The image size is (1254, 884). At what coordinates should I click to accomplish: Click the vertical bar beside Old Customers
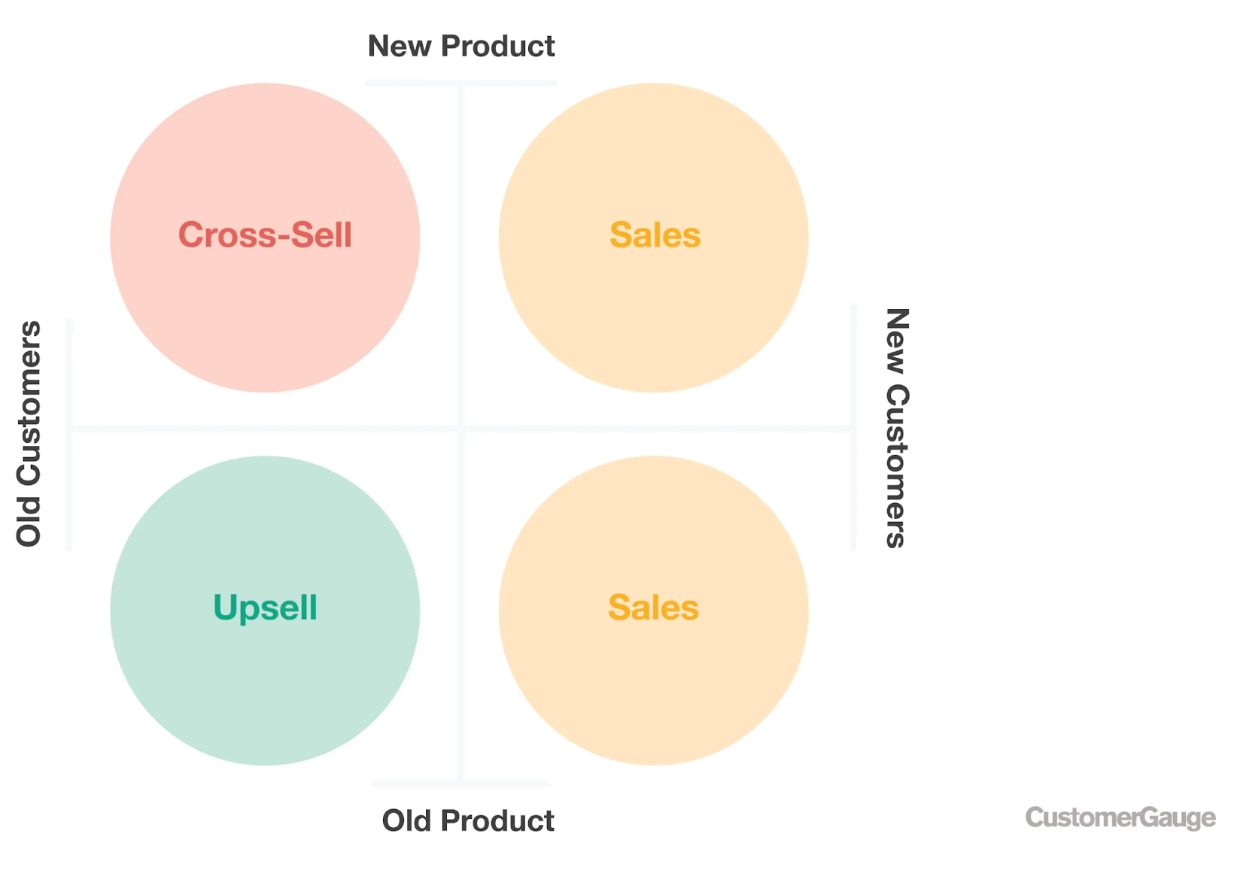coord(69,433)
